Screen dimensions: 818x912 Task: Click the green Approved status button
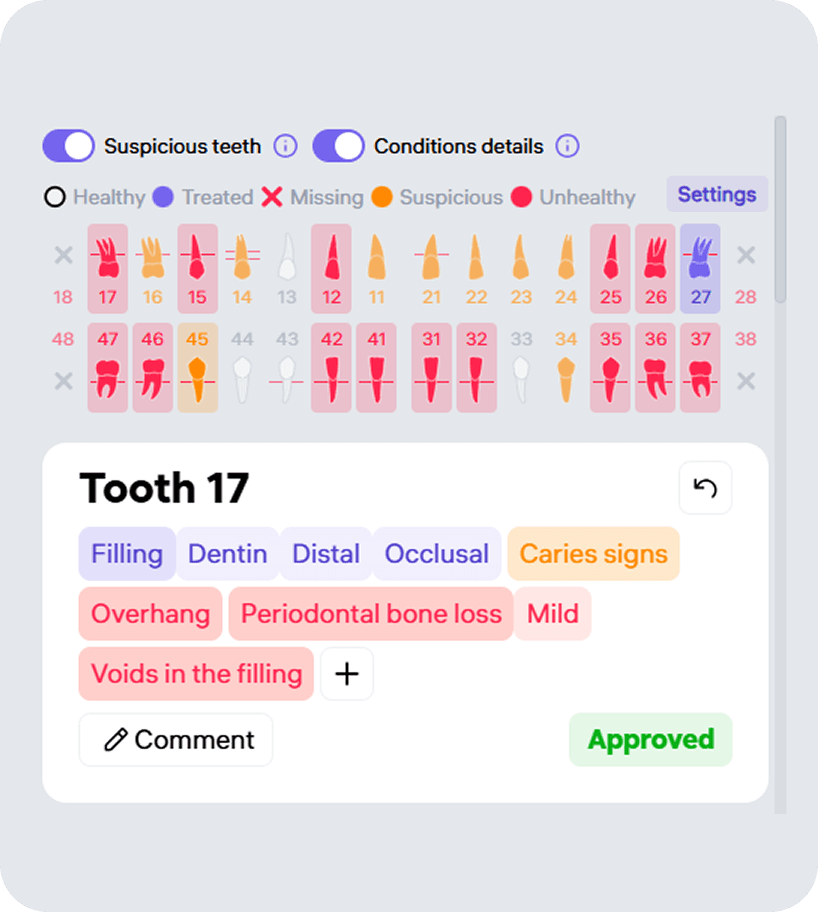click(x=650, y=740)
